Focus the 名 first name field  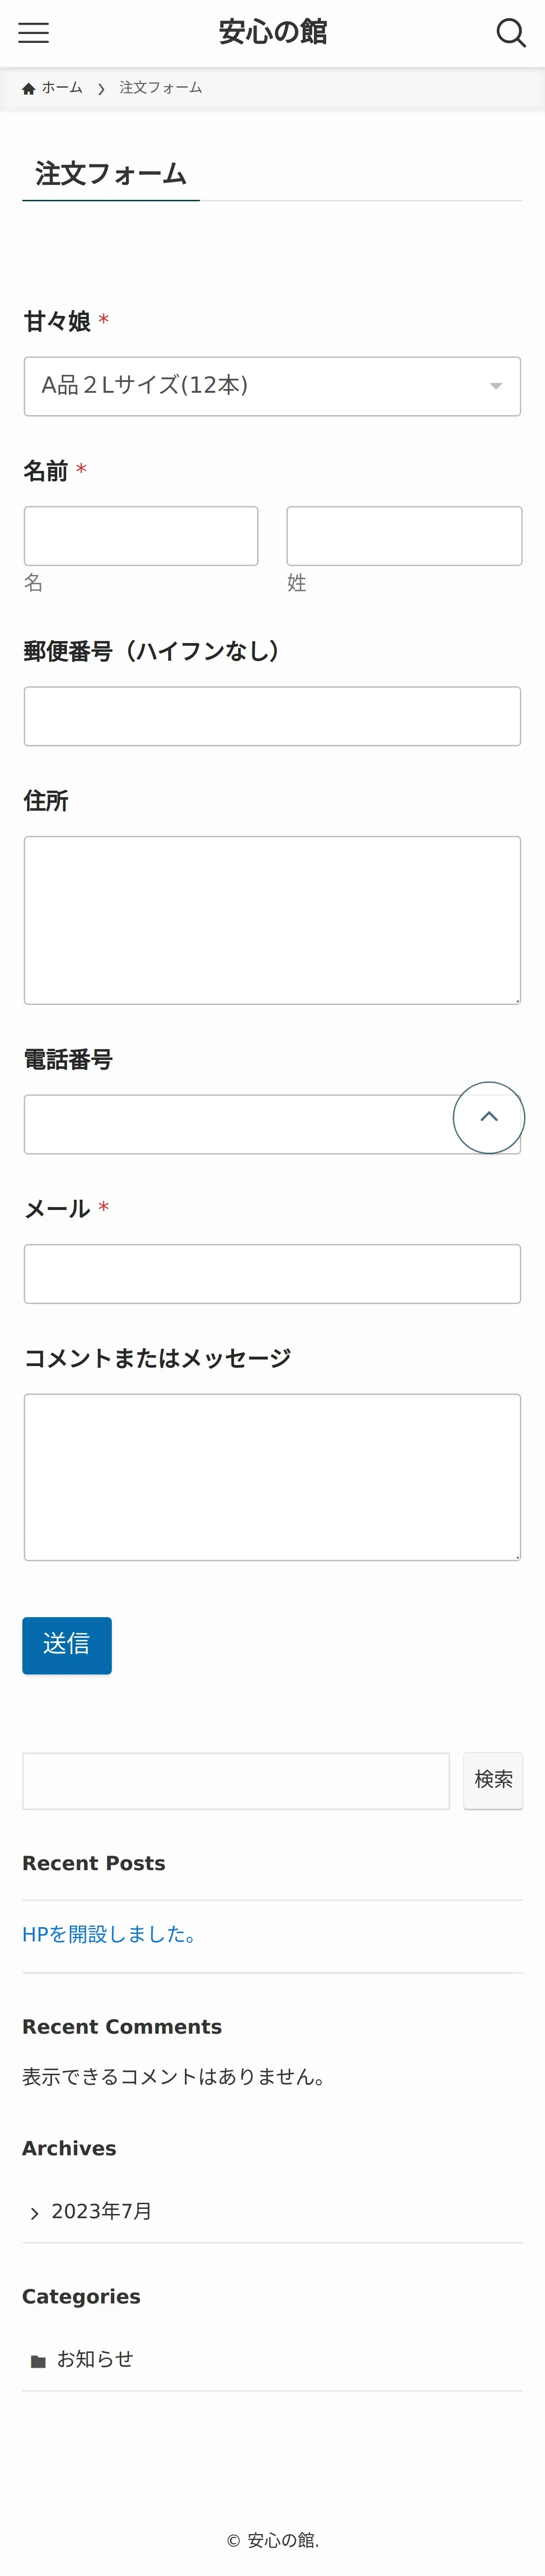pos(141,536)
